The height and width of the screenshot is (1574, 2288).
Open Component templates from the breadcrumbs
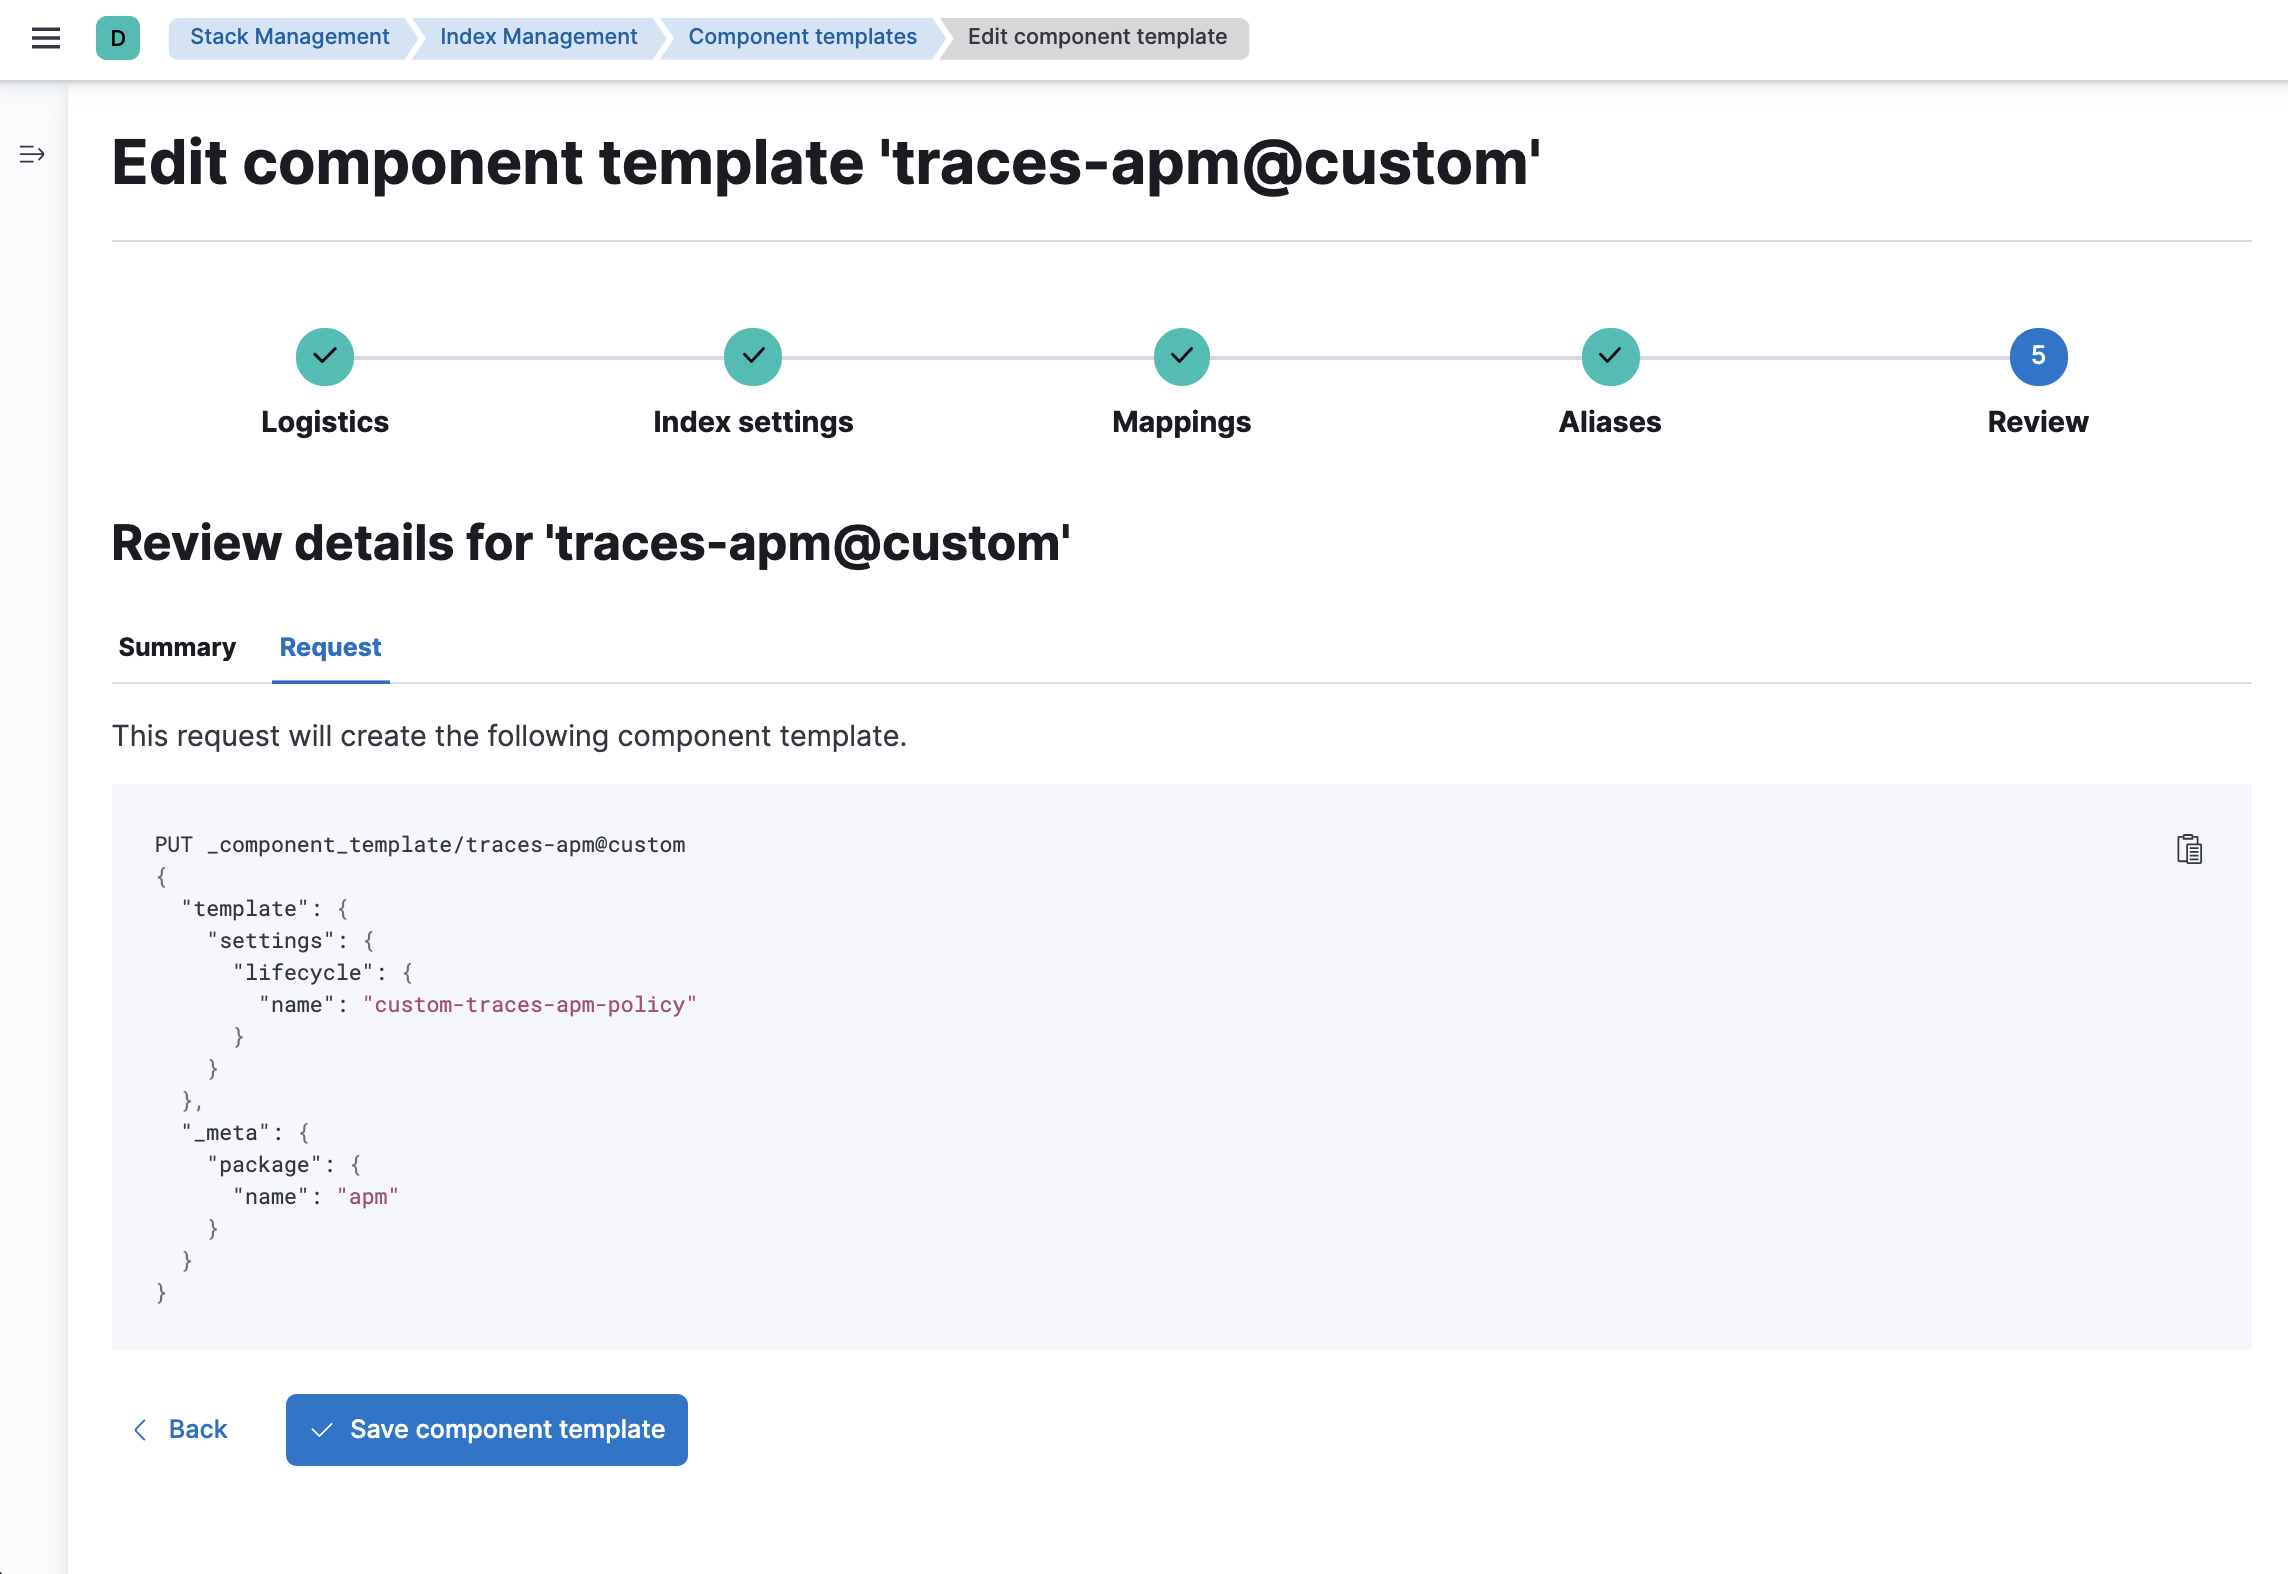[x=803, y=36]
